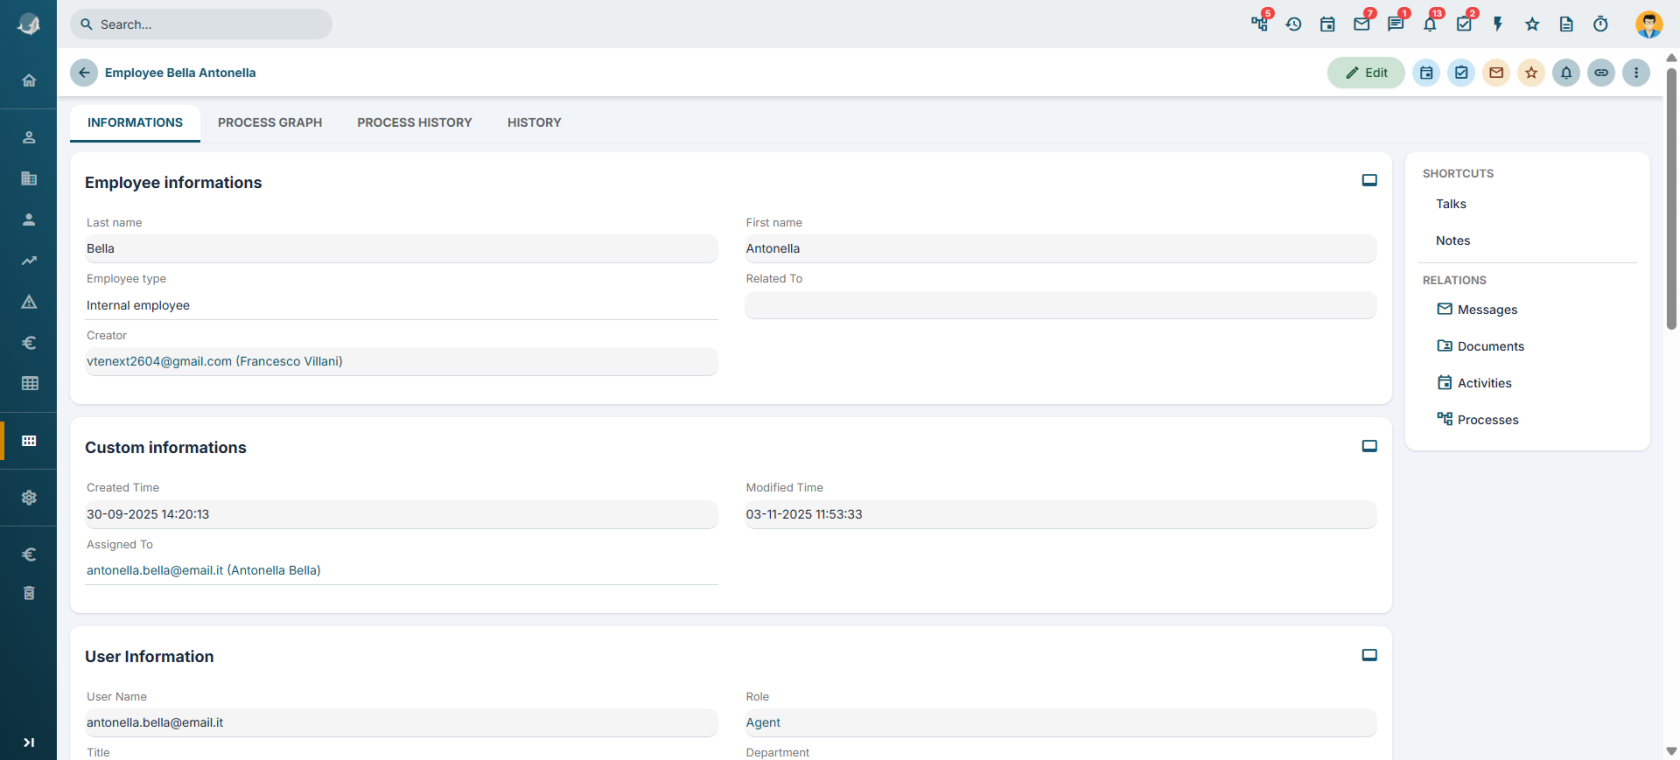Open the calendar icon in top bar
The image size is (1680, 760).
pos(1328,24)
